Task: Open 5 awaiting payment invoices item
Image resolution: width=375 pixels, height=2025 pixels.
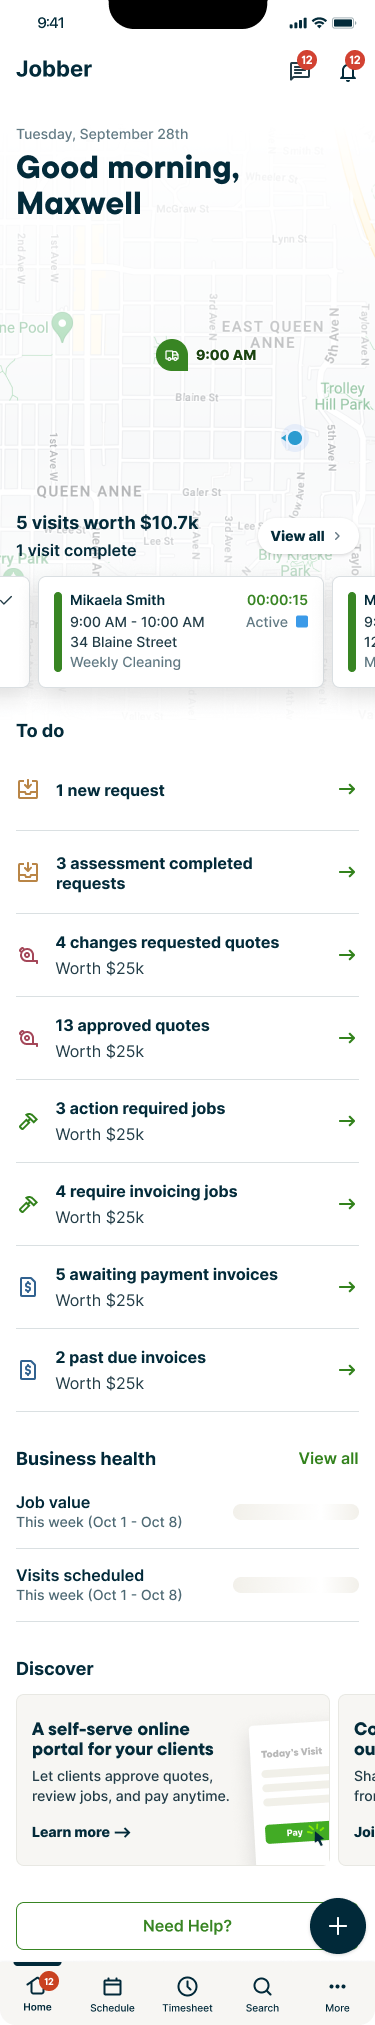Action: [187, 1287]
